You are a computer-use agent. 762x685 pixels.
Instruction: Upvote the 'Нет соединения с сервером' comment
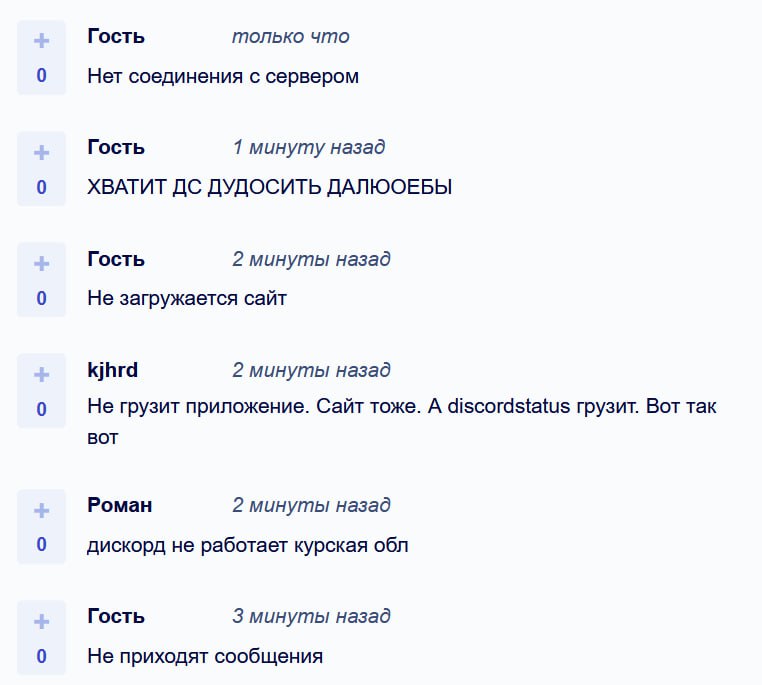41,41
